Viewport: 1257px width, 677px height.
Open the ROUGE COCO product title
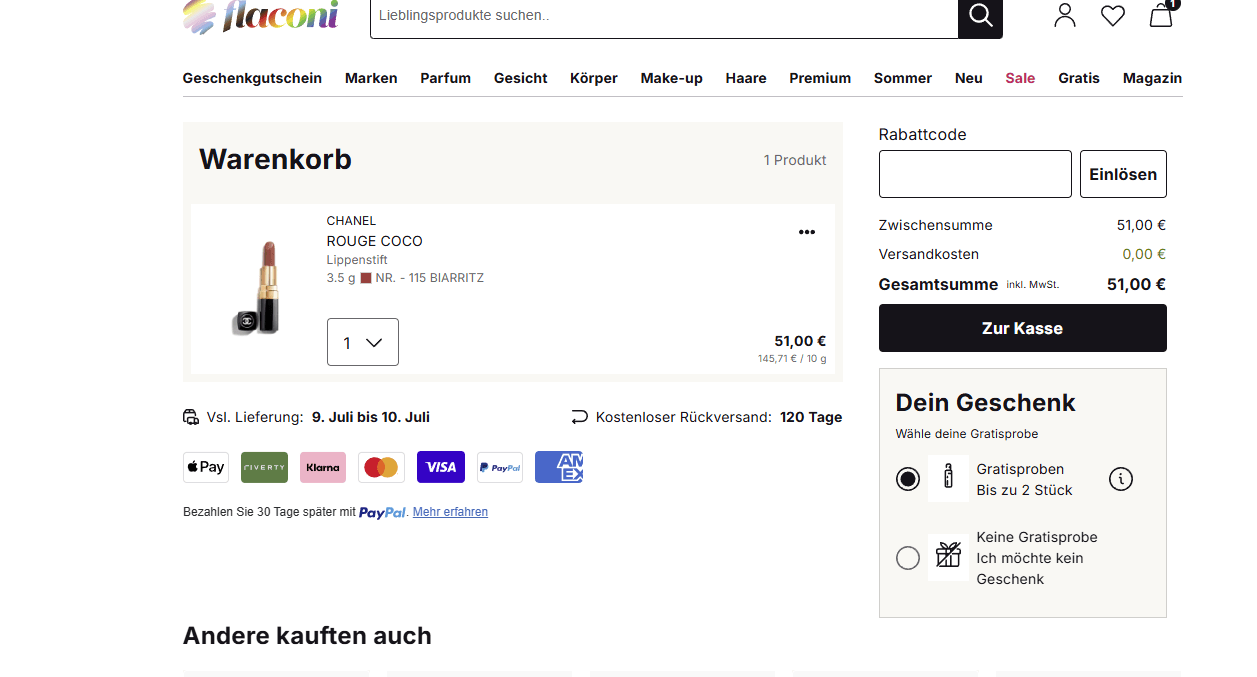tap(374, 241)
